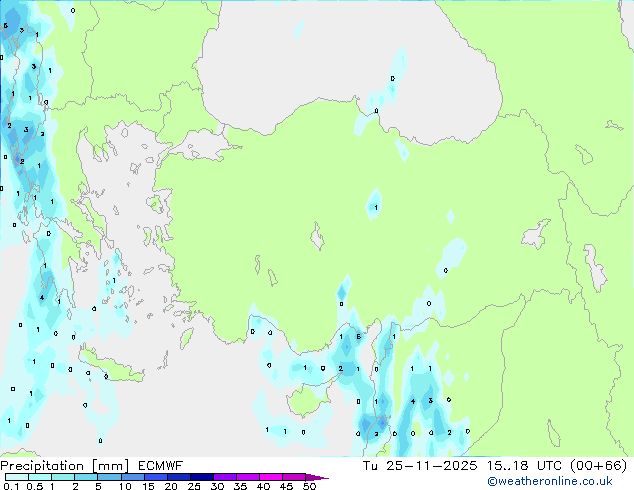
Task: Click the '10' legend scale label
Action: click(x=125, y=486)
